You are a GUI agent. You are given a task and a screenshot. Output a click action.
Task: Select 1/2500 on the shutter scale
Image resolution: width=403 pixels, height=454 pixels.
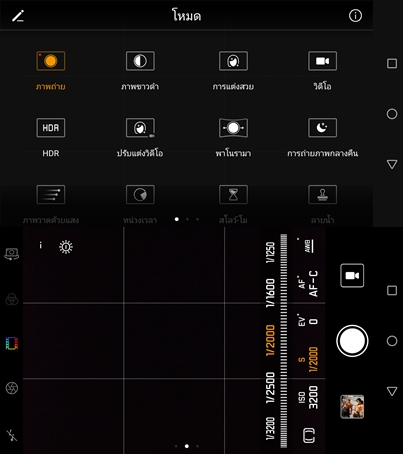pos(271,388)
